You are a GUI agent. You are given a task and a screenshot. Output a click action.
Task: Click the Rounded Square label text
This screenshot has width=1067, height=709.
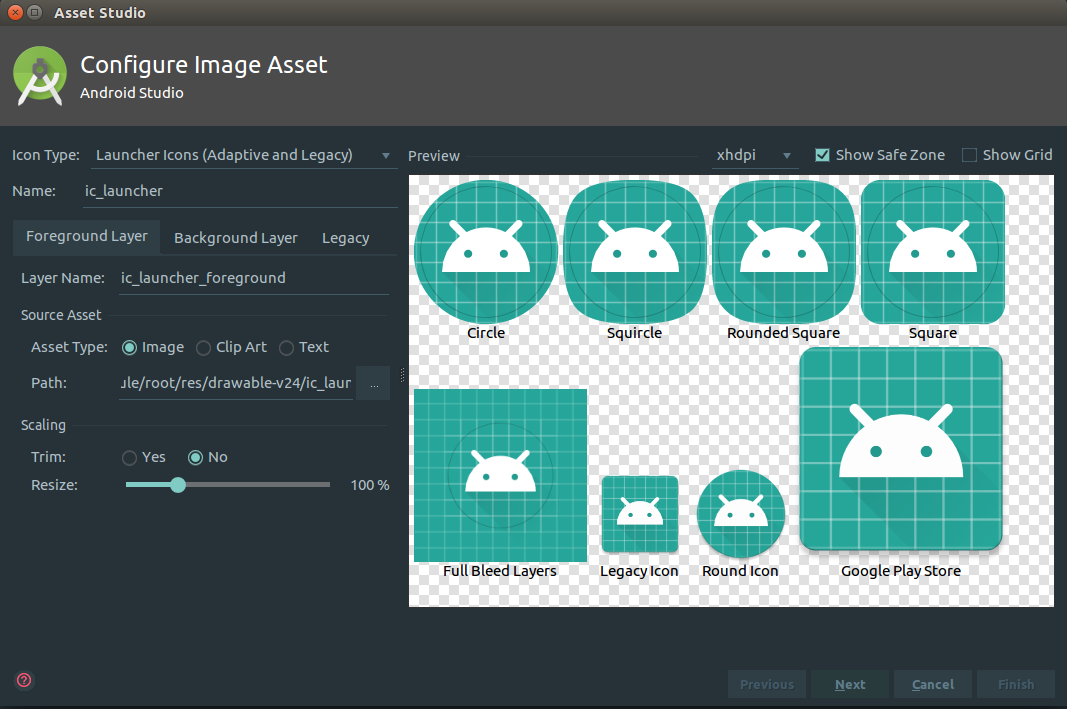click(783, 333)
